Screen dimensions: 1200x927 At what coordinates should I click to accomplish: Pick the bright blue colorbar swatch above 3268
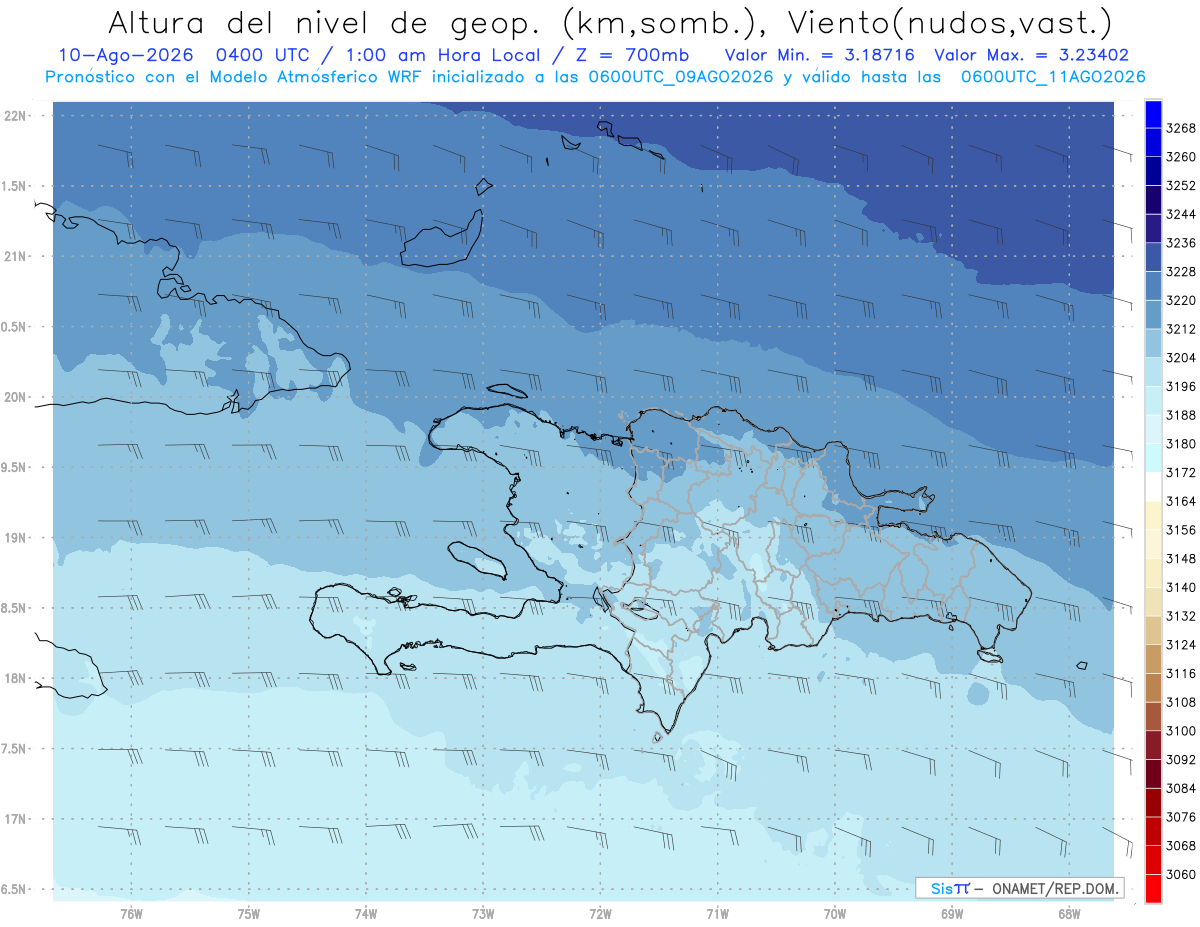tap(1153, 115)
